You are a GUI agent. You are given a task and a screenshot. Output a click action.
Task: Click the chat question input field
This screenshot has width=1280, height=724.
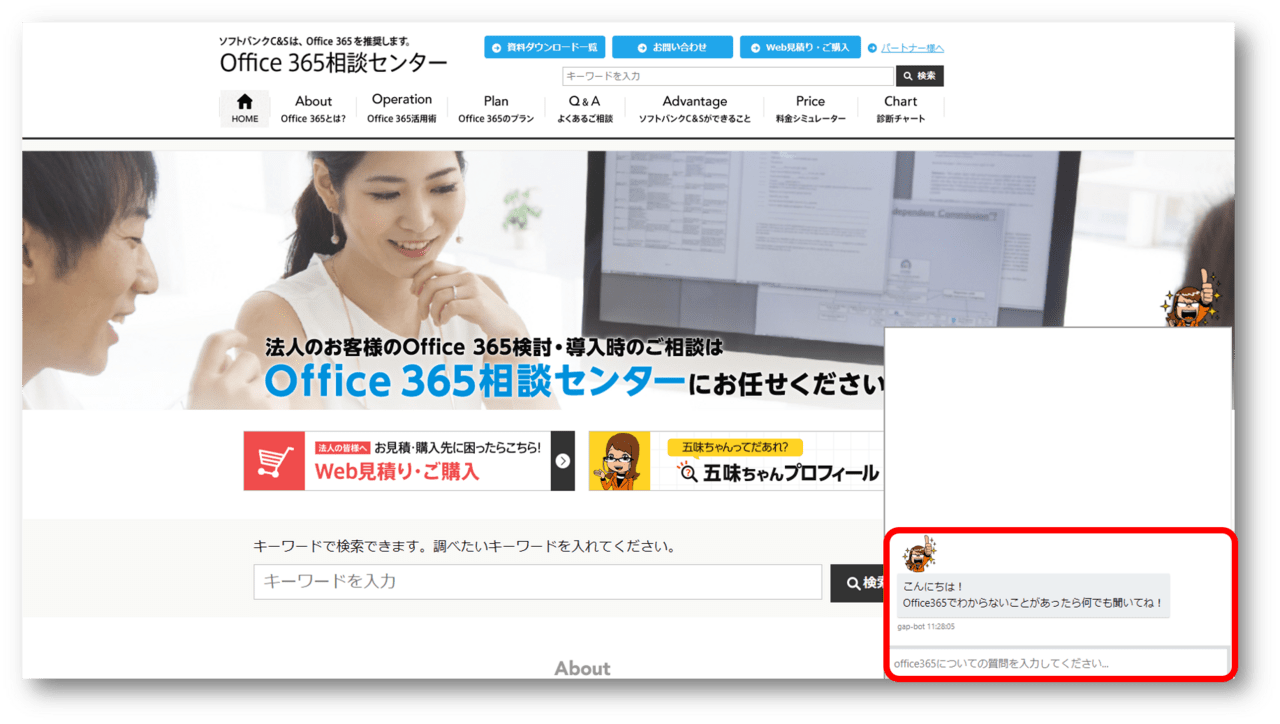click(1057, 663)
